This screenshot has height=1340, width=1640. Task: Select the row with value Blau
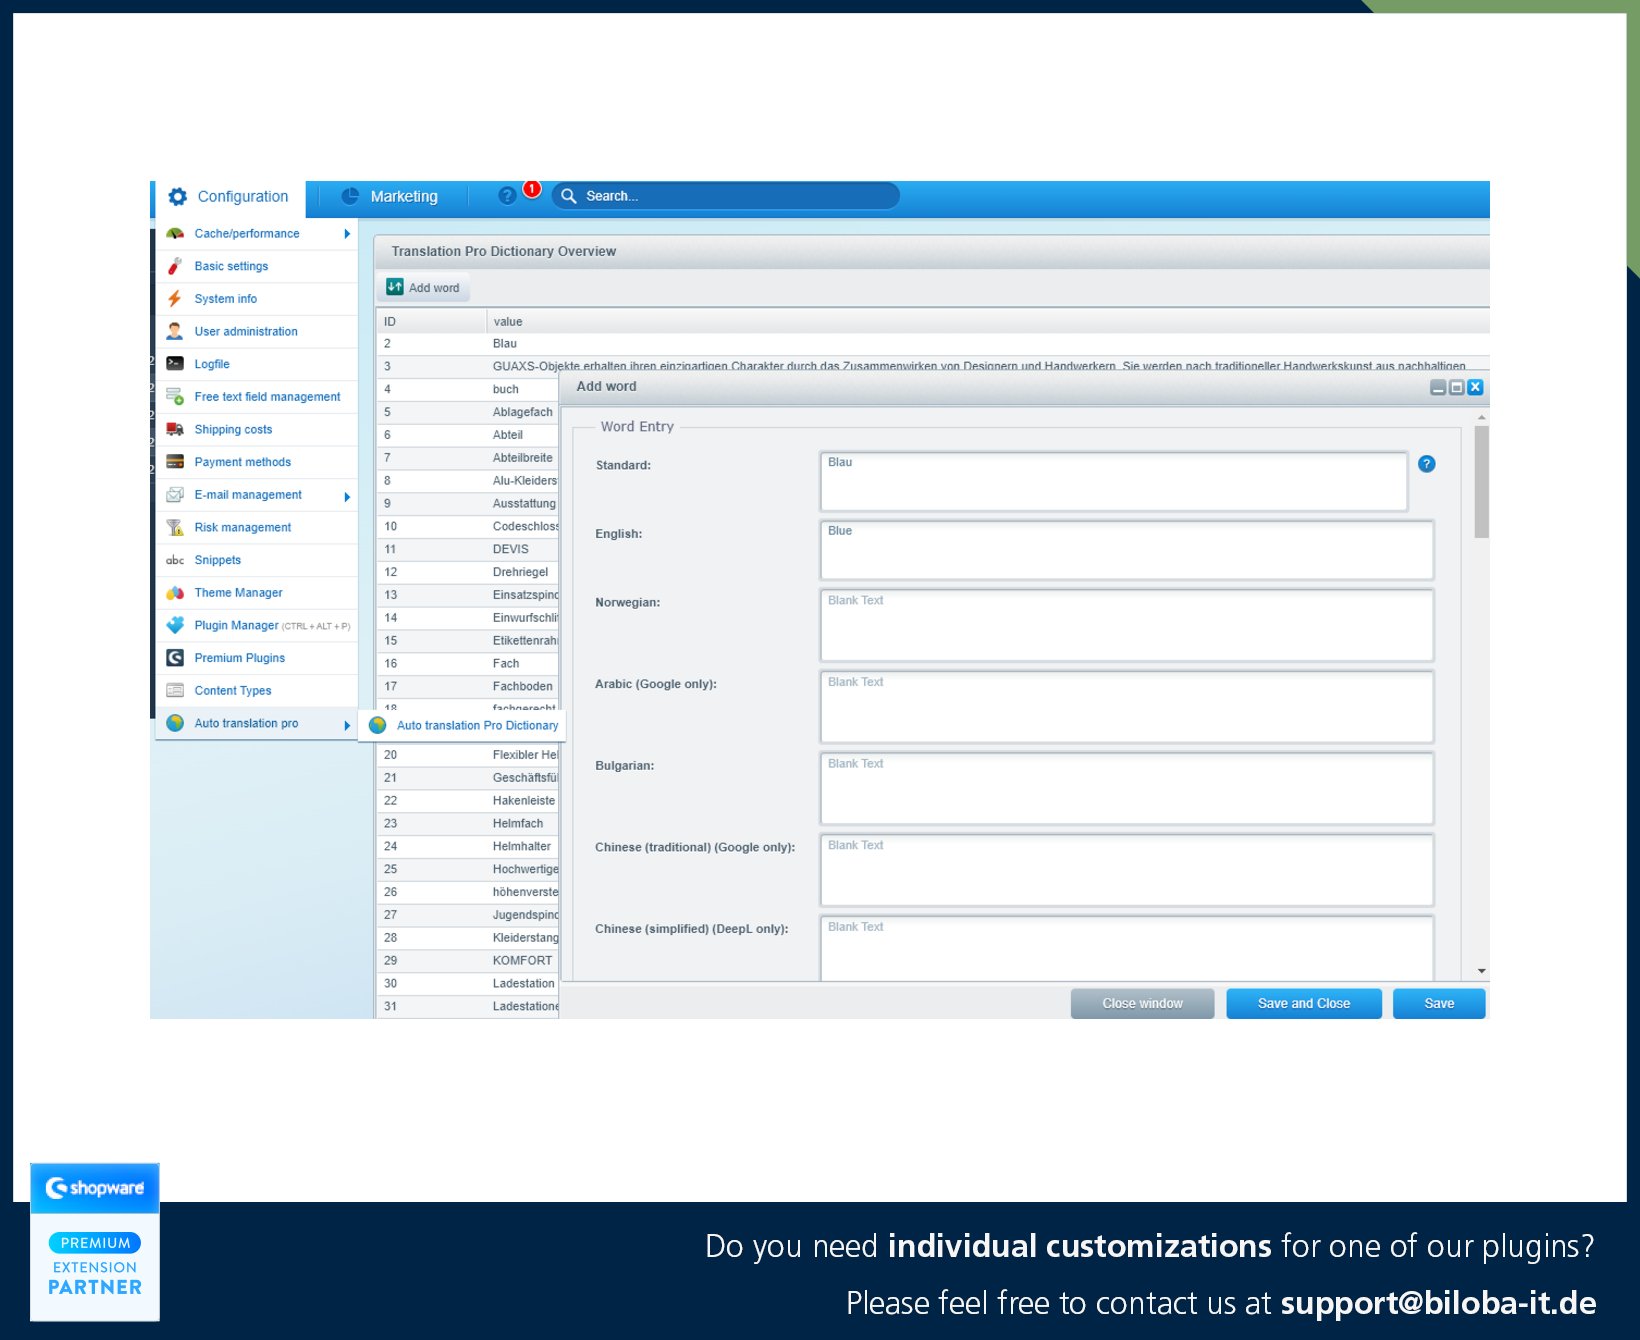(x=933, y=344)
